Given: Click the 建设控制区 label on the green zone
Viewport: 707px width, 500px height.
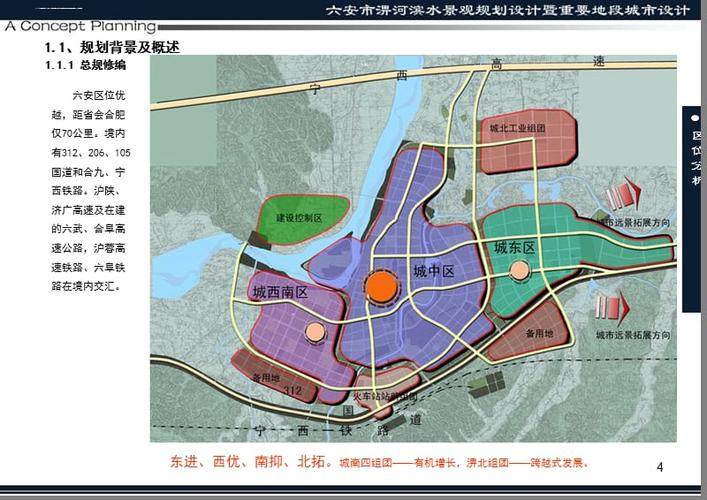Looking at the screenshot, I should [299, 218].
